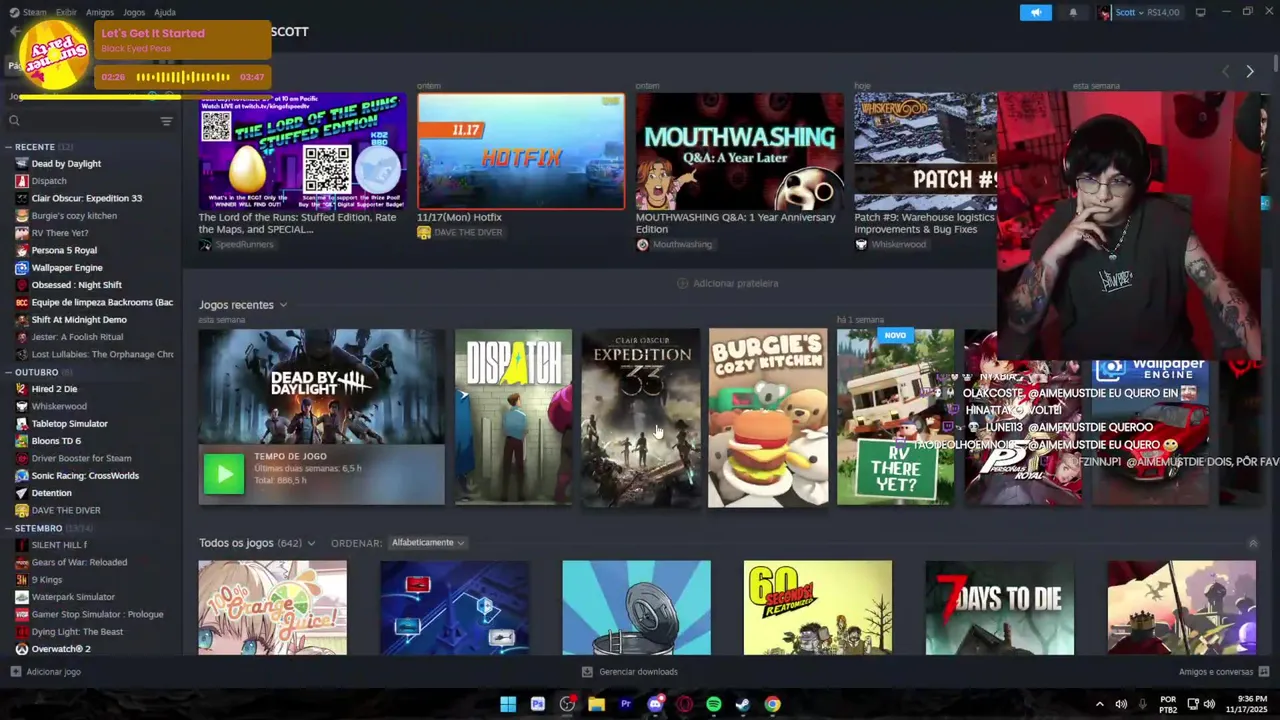
Task: Open the library filter options icon
Action: [x=166, y=121]
